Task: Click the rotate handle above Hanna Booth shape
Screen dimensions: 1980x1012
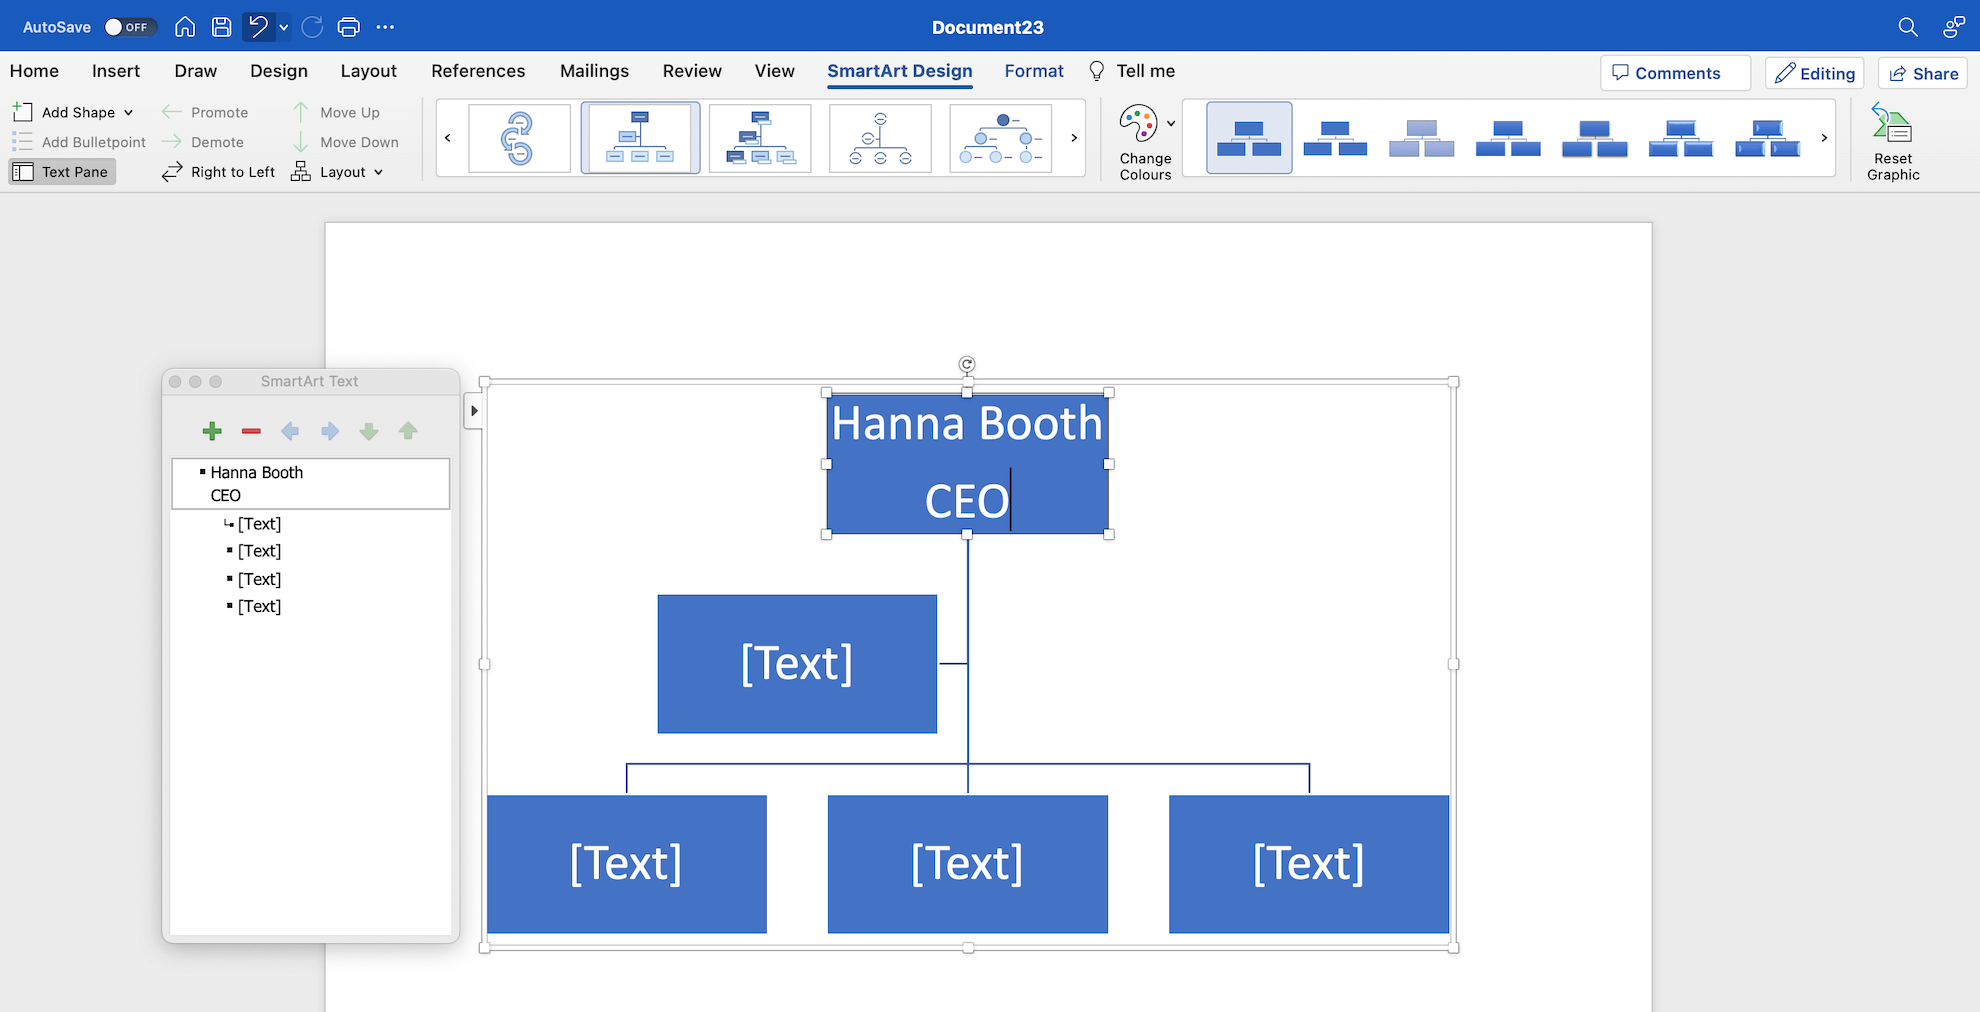Action: (967, 364)
